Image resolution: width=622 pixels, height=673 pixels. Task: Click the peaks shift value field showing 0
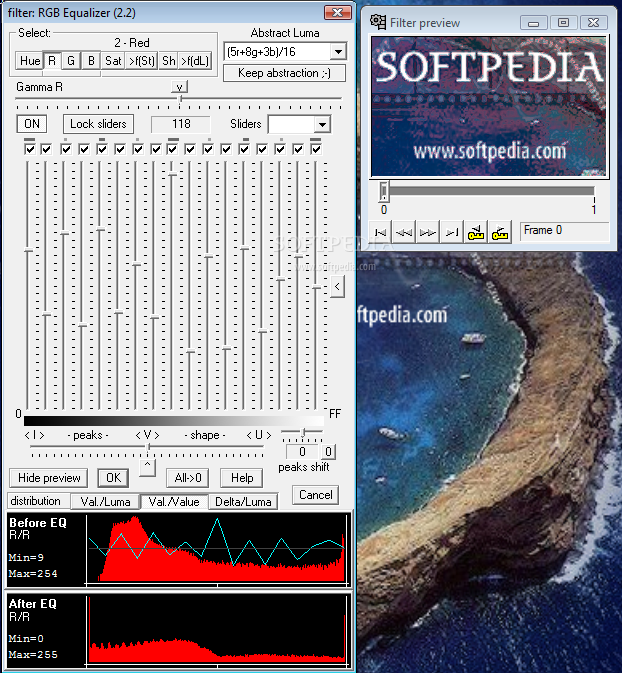302,452
